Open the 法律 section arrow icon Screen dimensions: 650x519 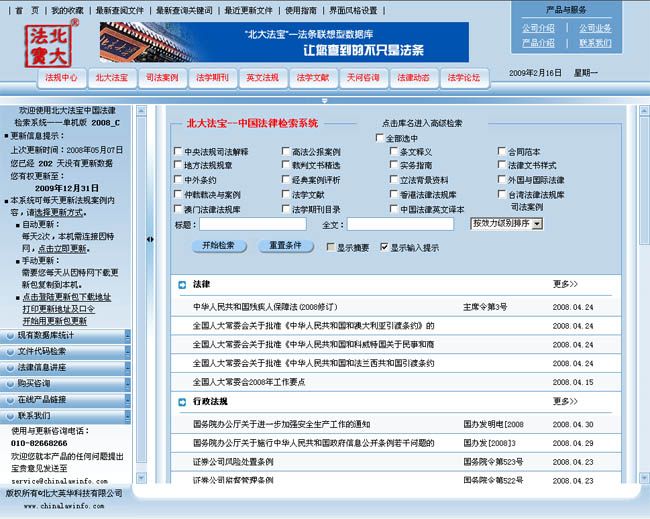182,285
